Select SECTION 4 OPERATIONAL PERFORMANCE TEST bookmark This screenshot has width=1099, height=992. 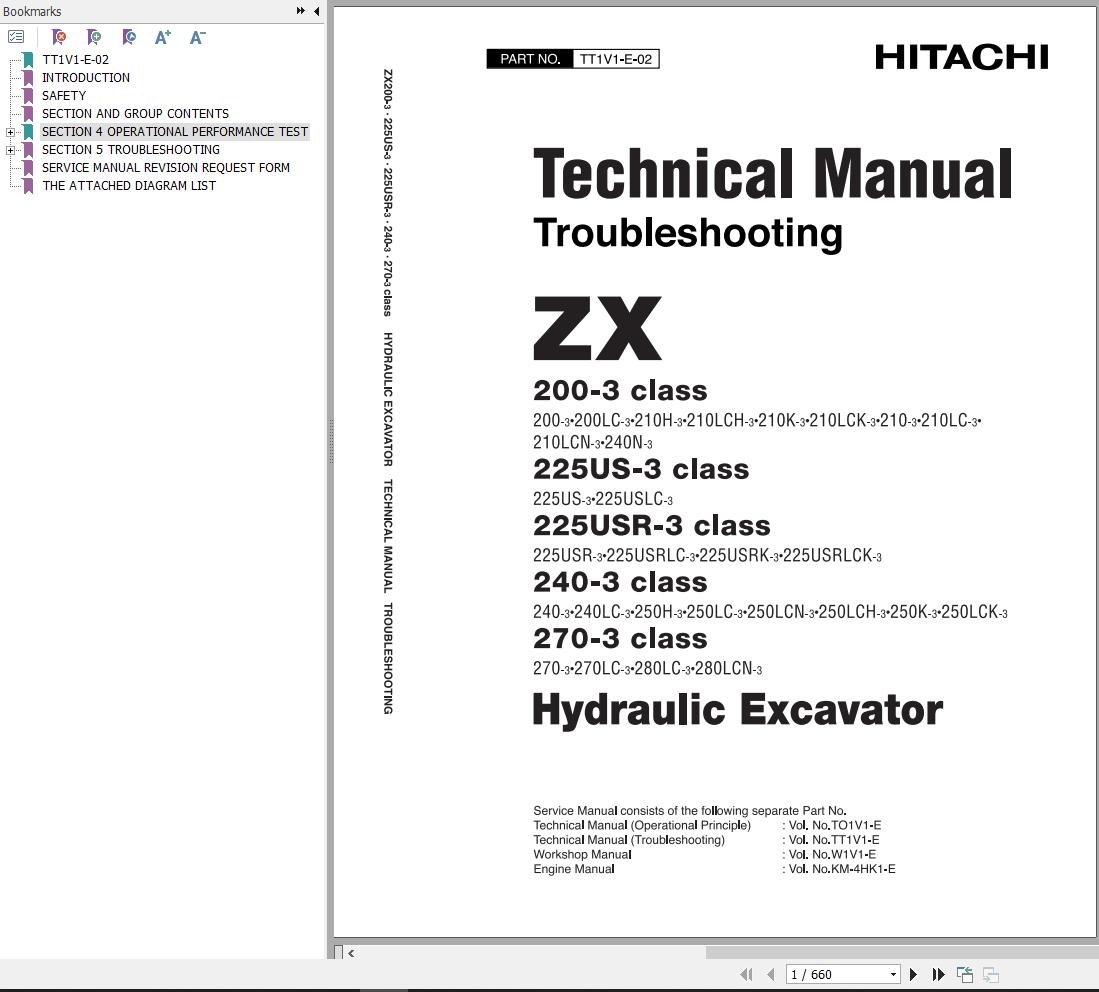[x=175, y=132]
